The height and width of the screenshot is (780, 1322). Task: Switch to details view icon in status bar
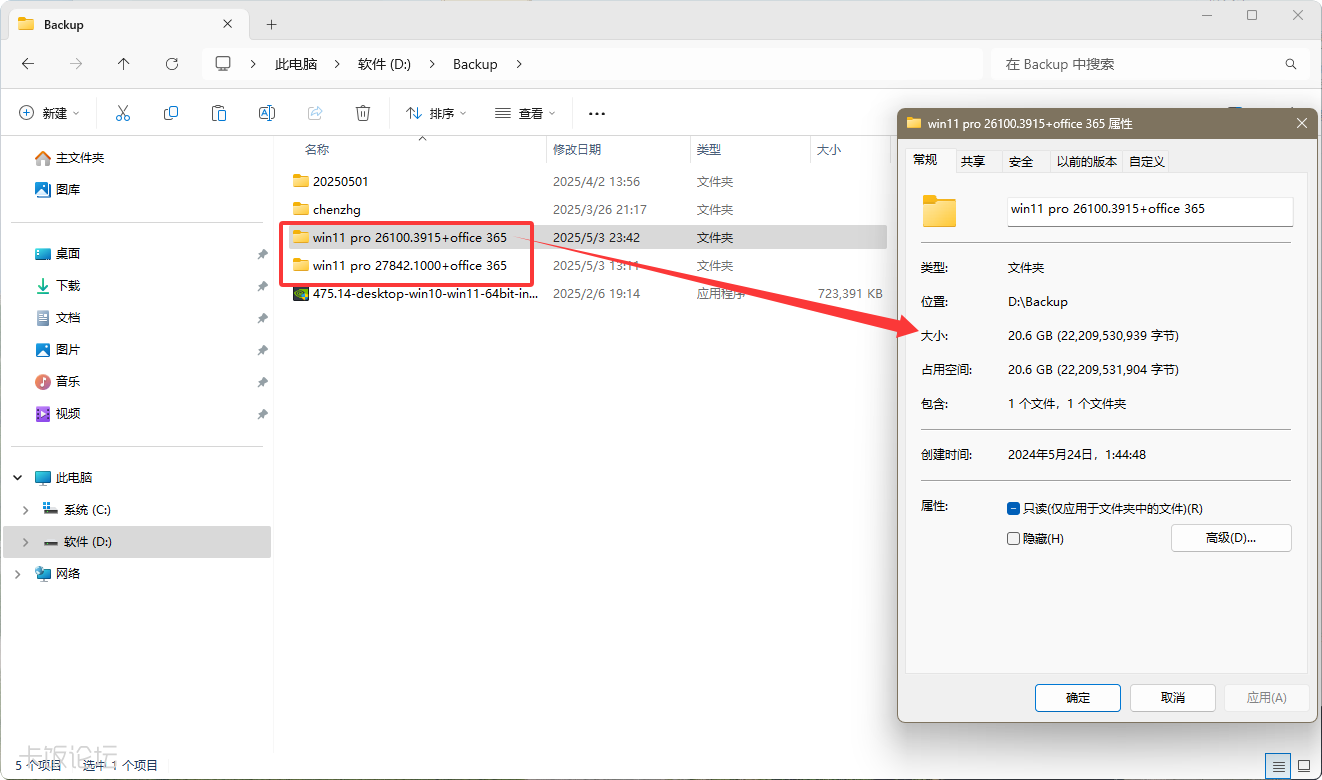pyautogui.click(x=1278, y=766)
